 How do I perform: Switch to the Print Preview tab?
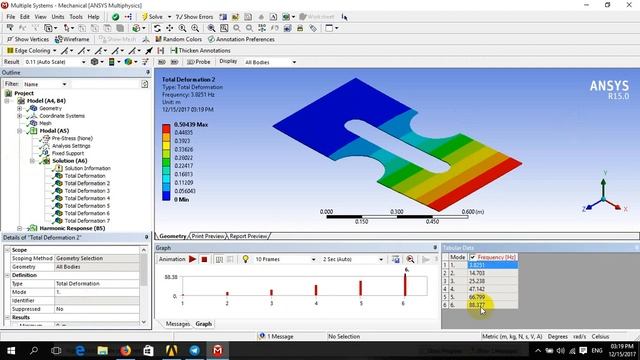[x=208, y=236]
